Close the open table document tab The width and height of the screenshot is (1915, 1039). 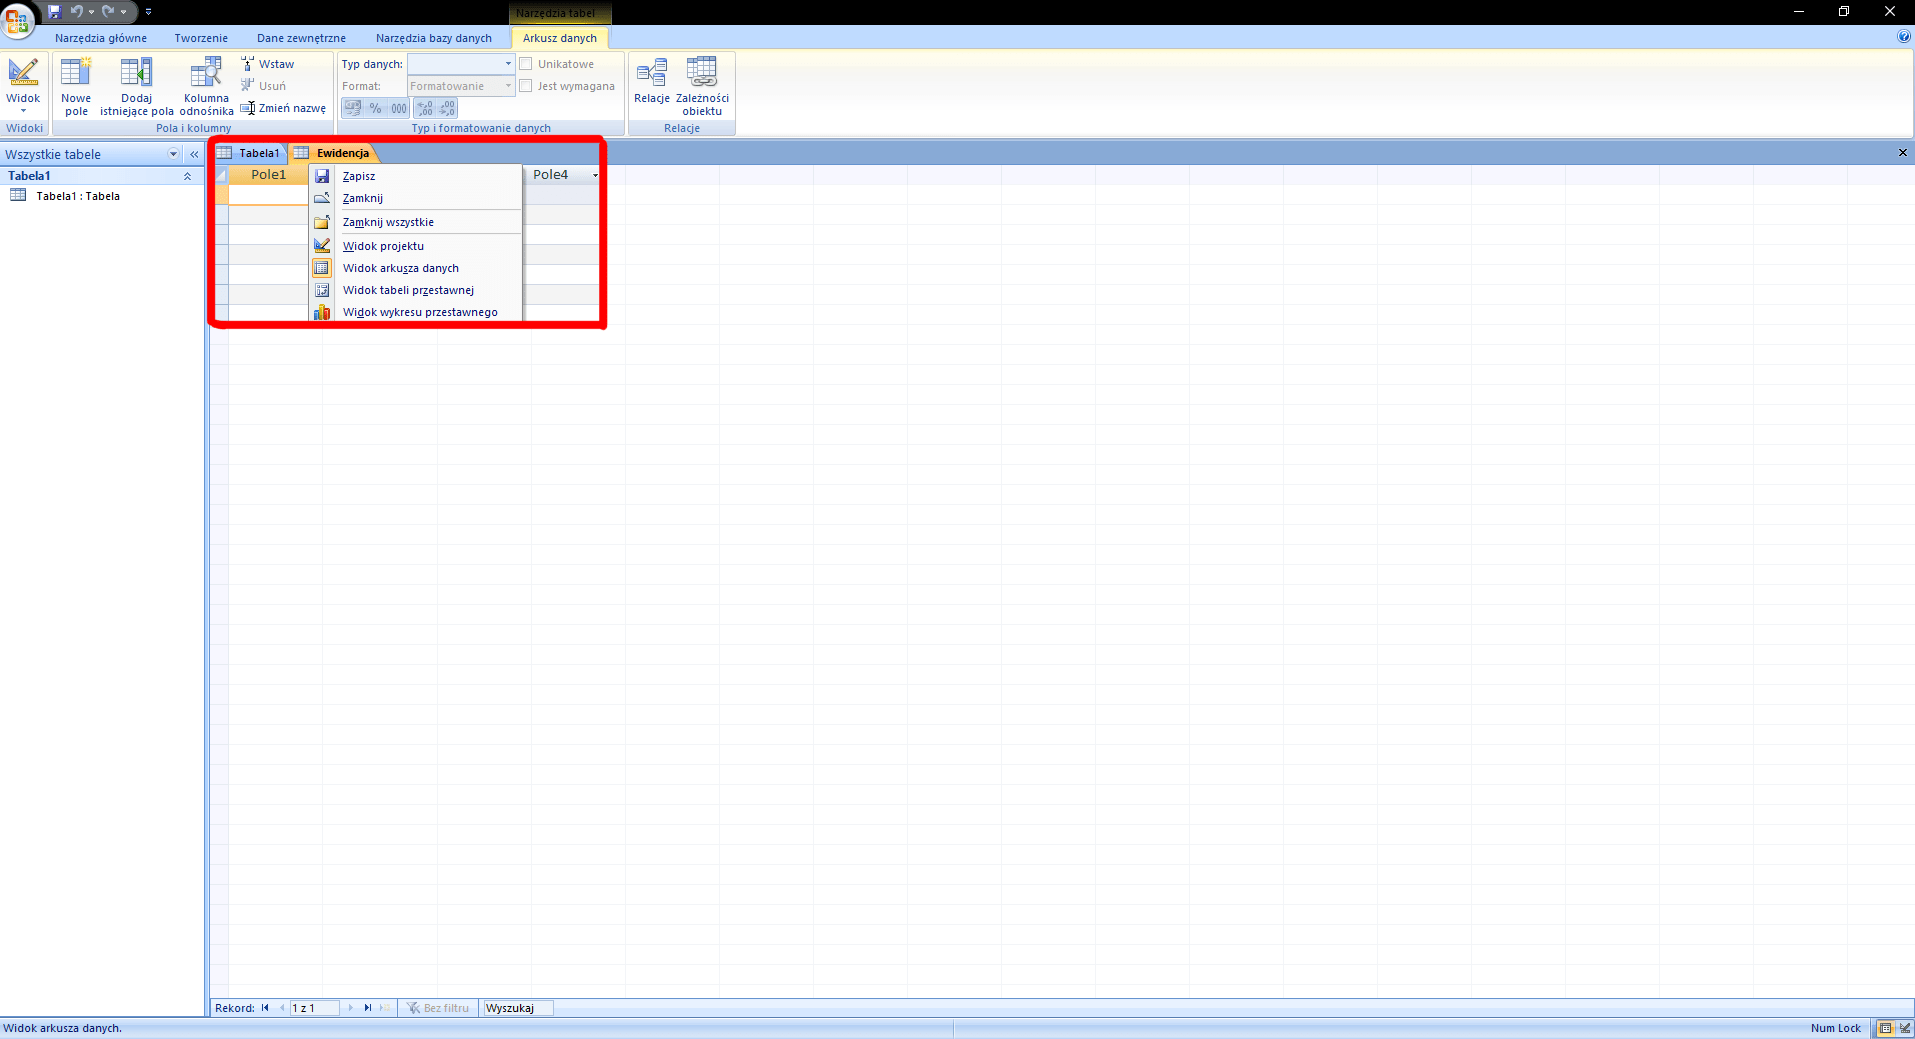coord(1903,153)
